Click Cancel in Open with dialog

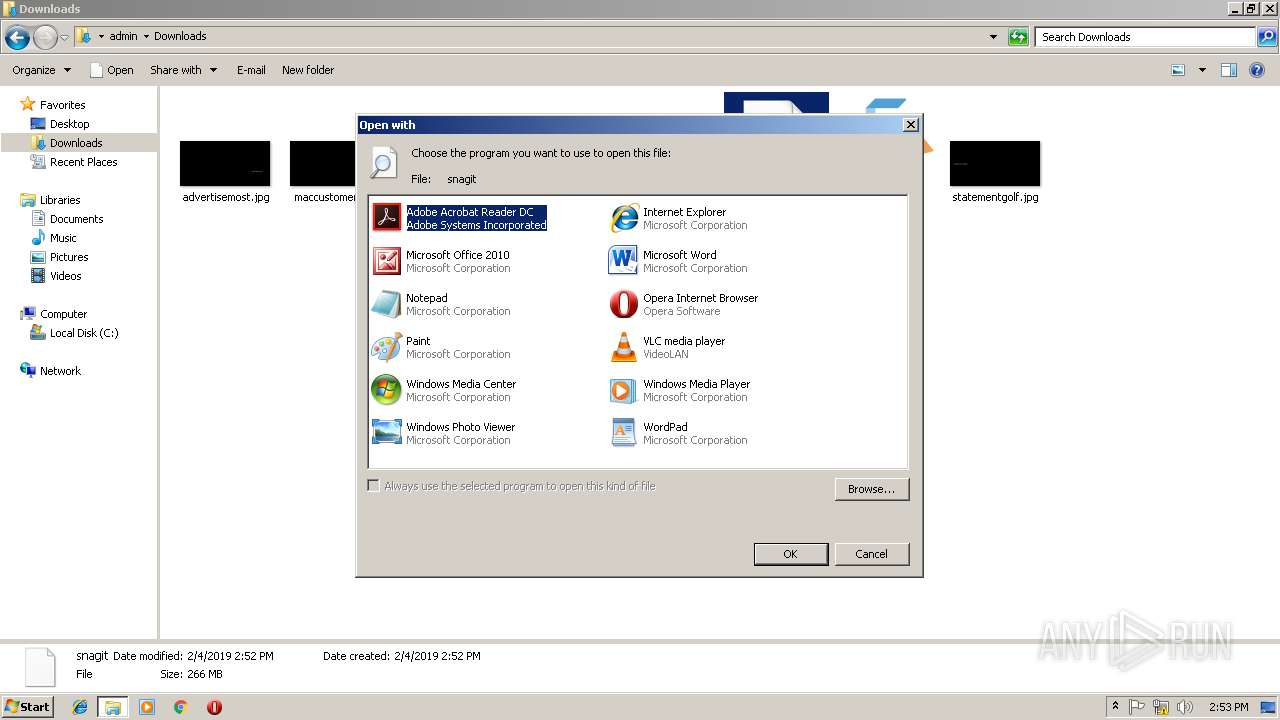(871, 554)
